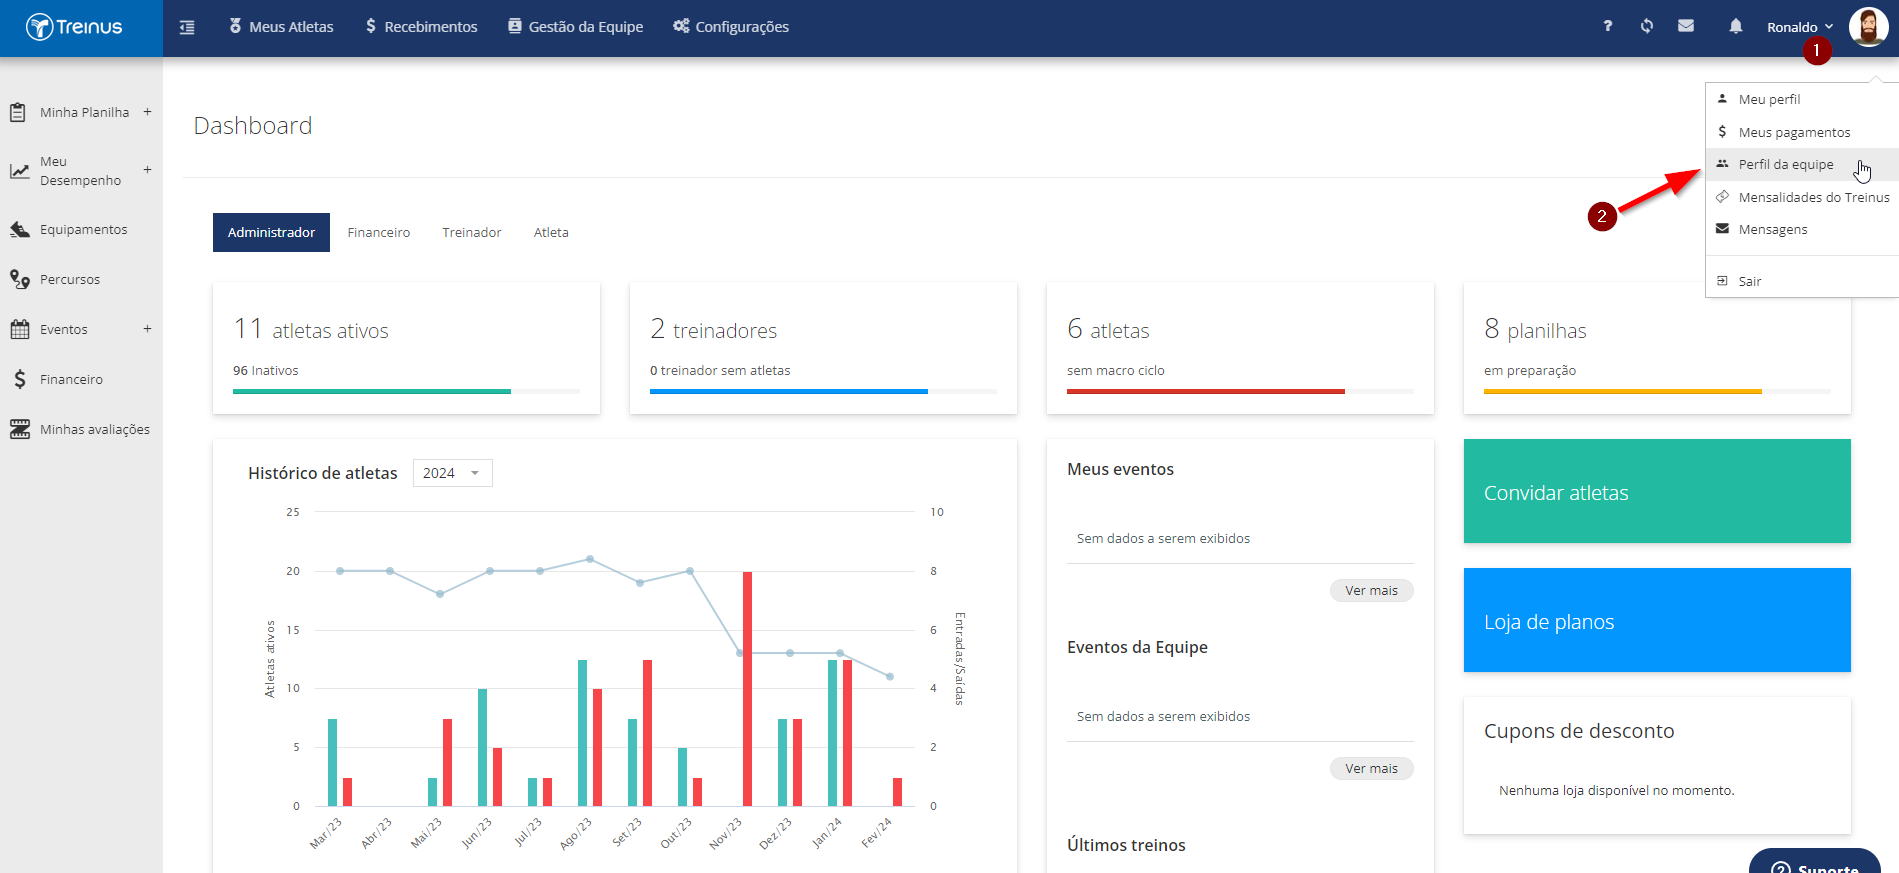Viewport: 1899px width, 873px height.
Task: Open the help question mark icon
Action: (1608, 26)
